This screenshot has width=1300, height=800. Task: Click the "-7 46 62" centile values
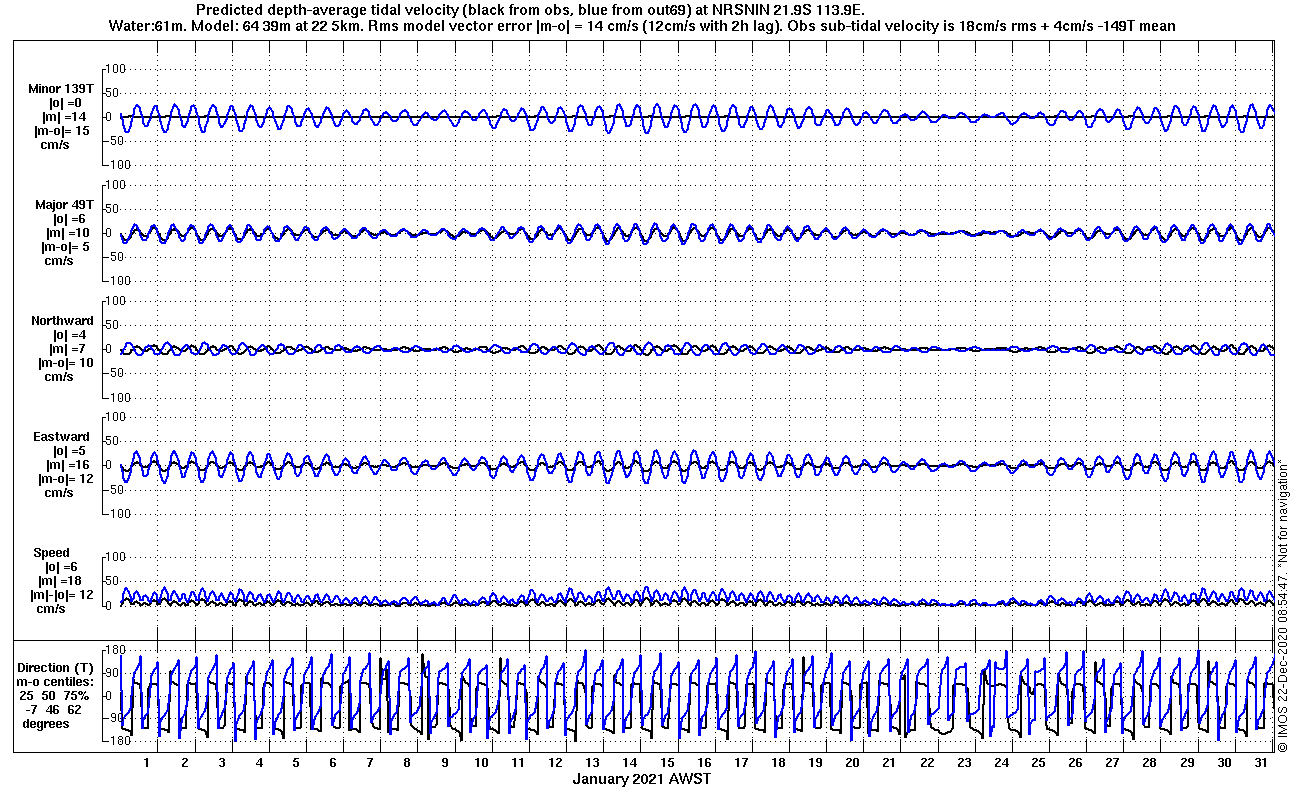point(55,710)
